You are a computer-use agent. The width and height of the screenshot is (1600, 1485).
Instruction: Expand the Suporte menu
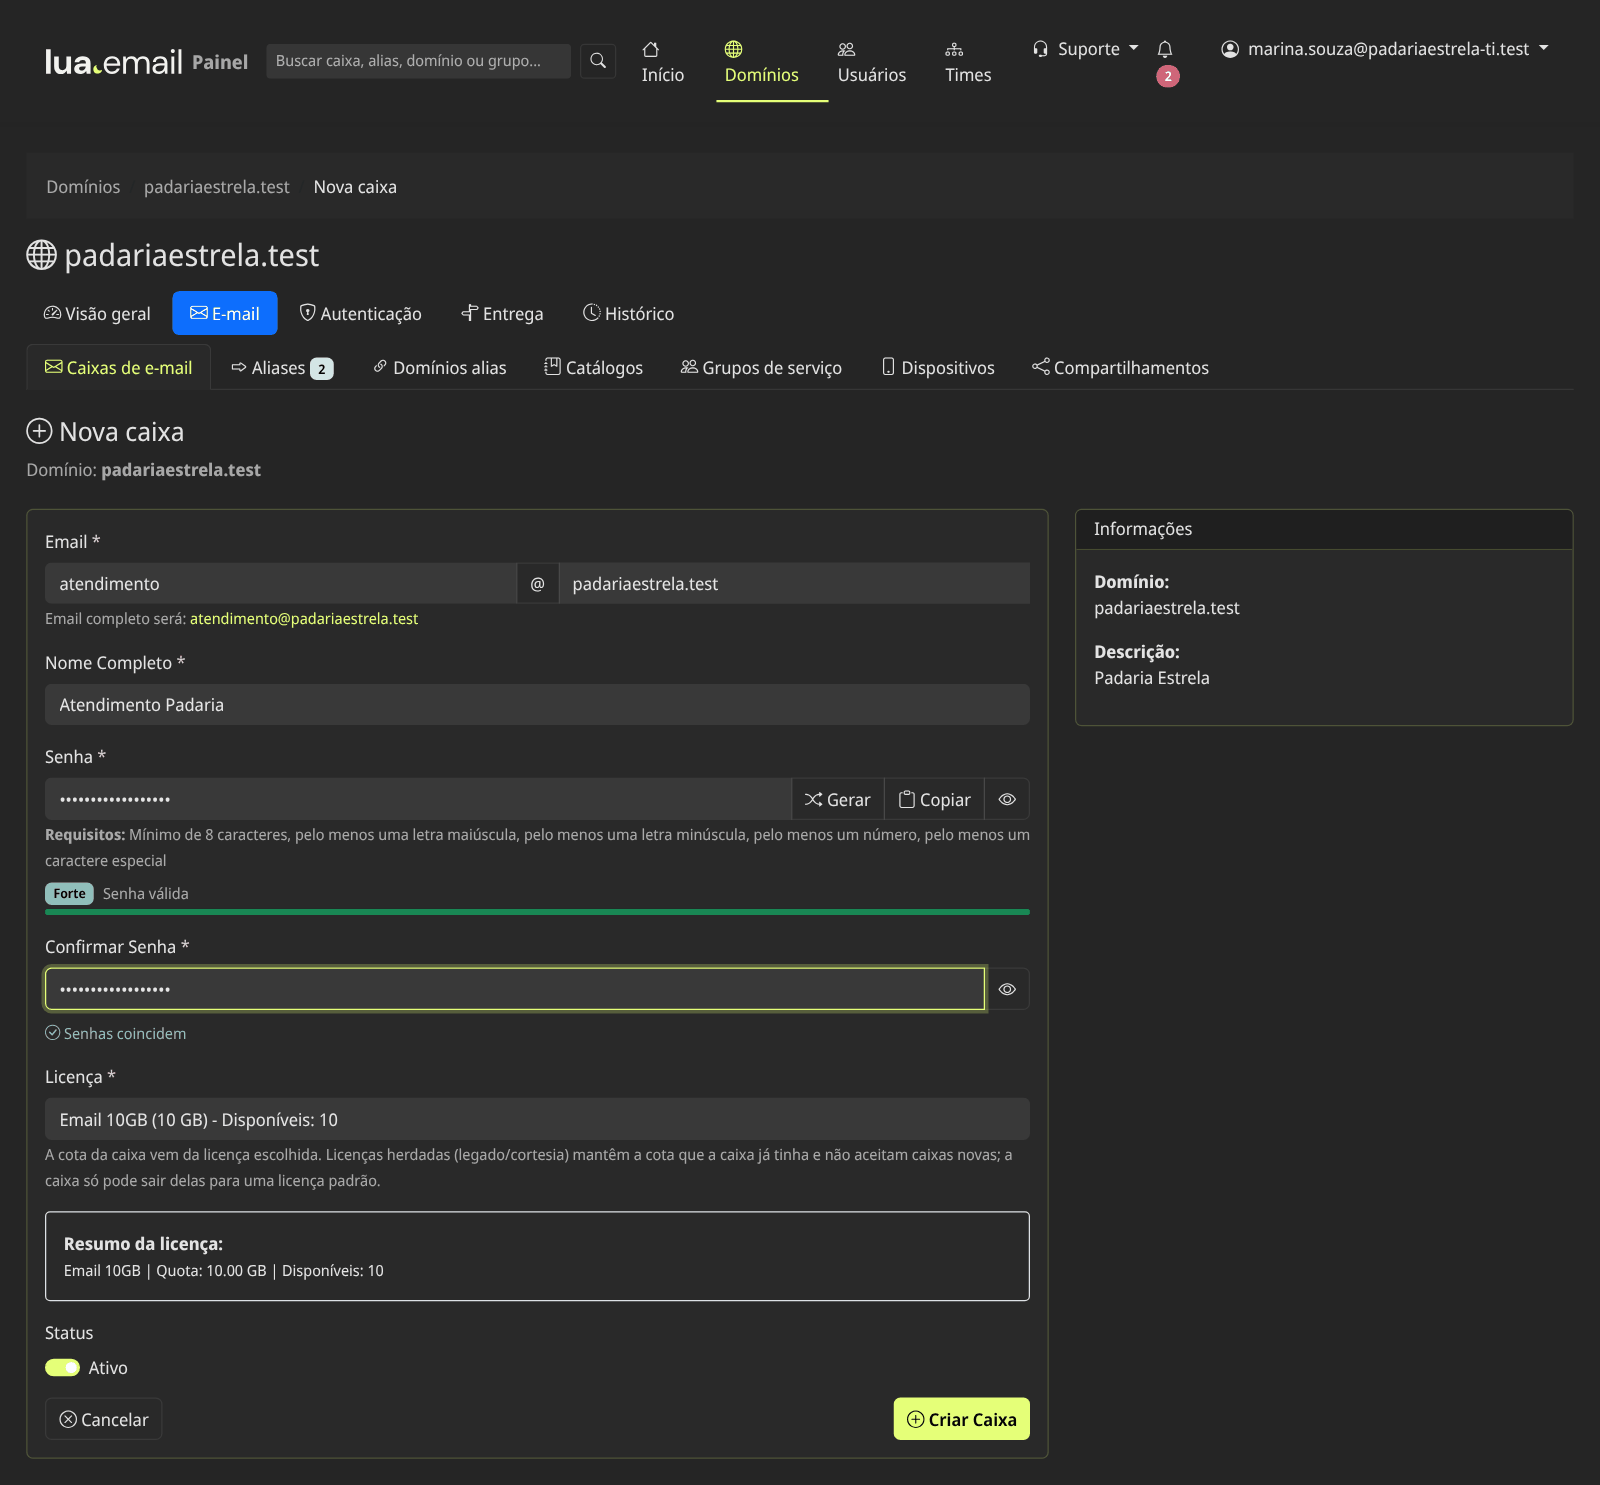point(1086,49)
